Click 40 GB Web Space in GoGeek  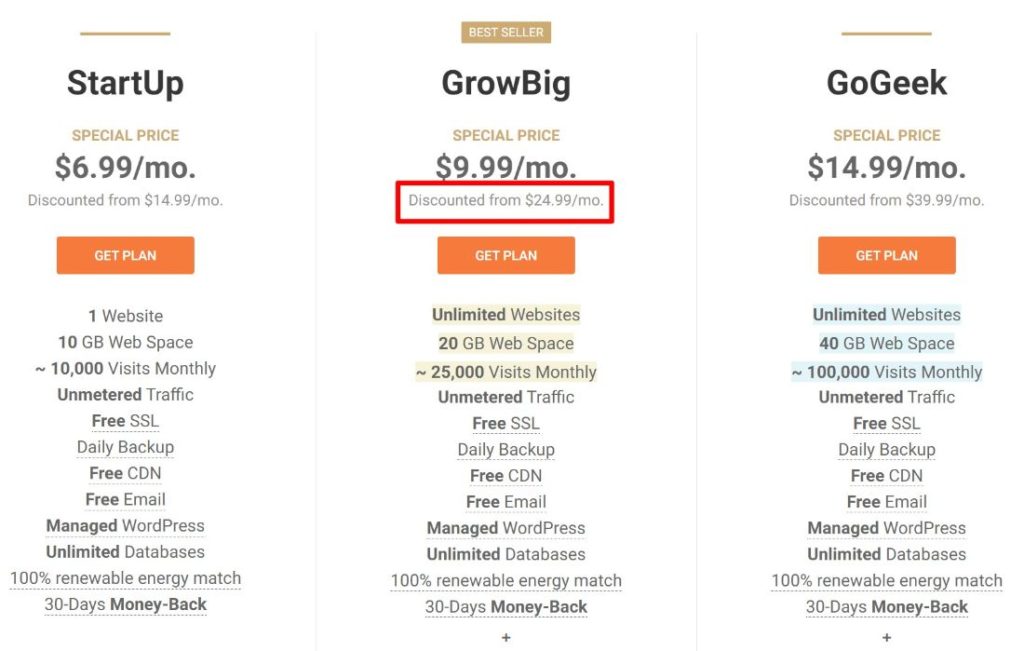click(x=887, y=343)
